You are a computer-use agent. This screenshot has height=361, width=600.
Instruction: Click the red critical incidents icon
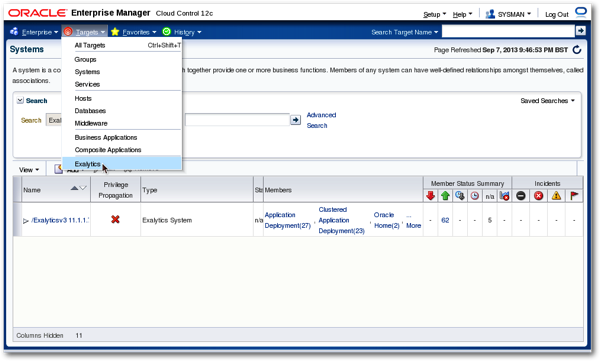538,196
